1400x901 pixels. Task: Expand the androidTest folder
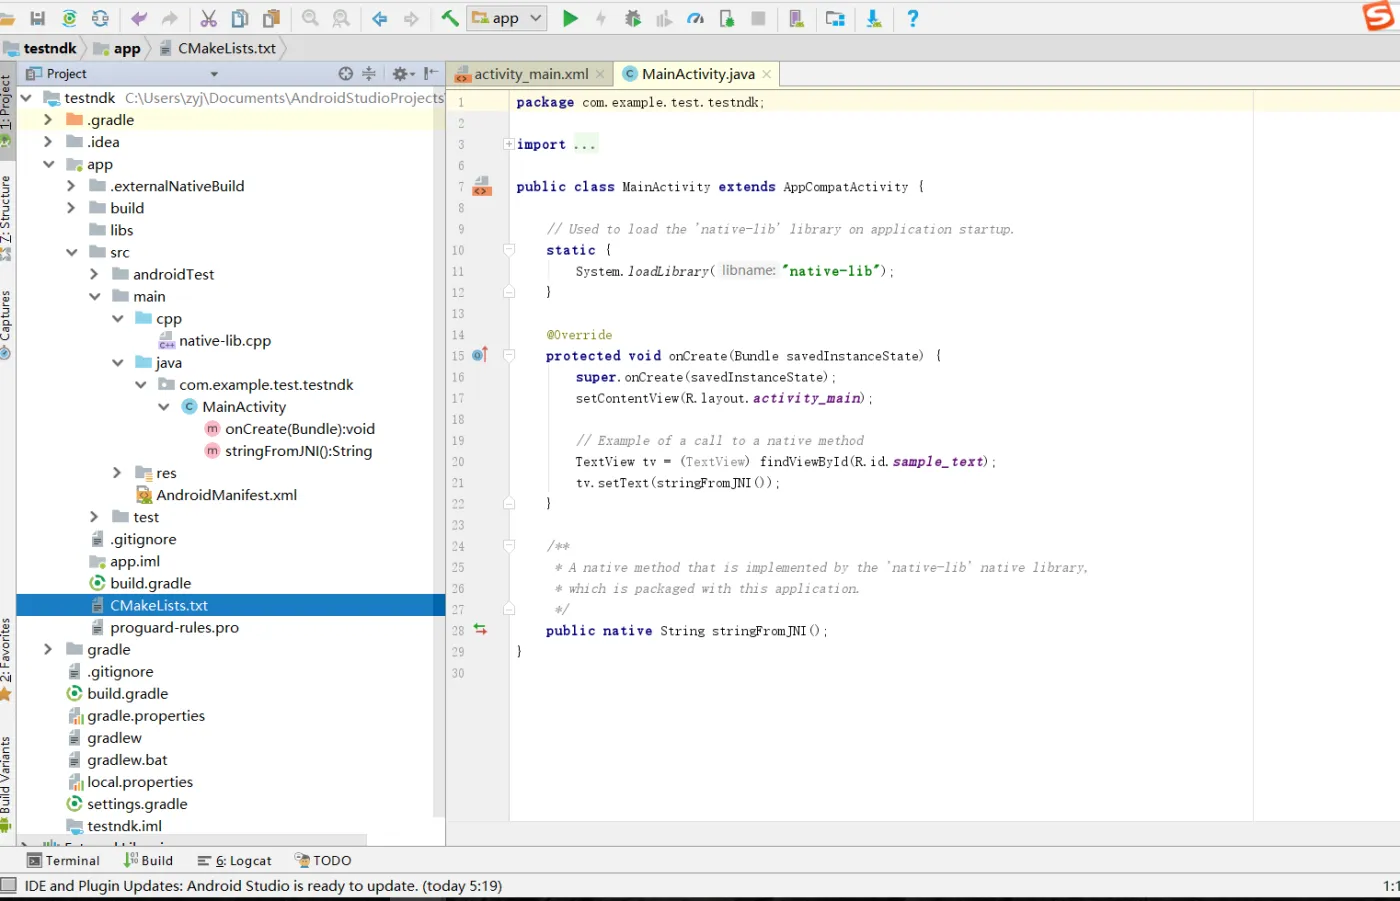pos(94,274)
